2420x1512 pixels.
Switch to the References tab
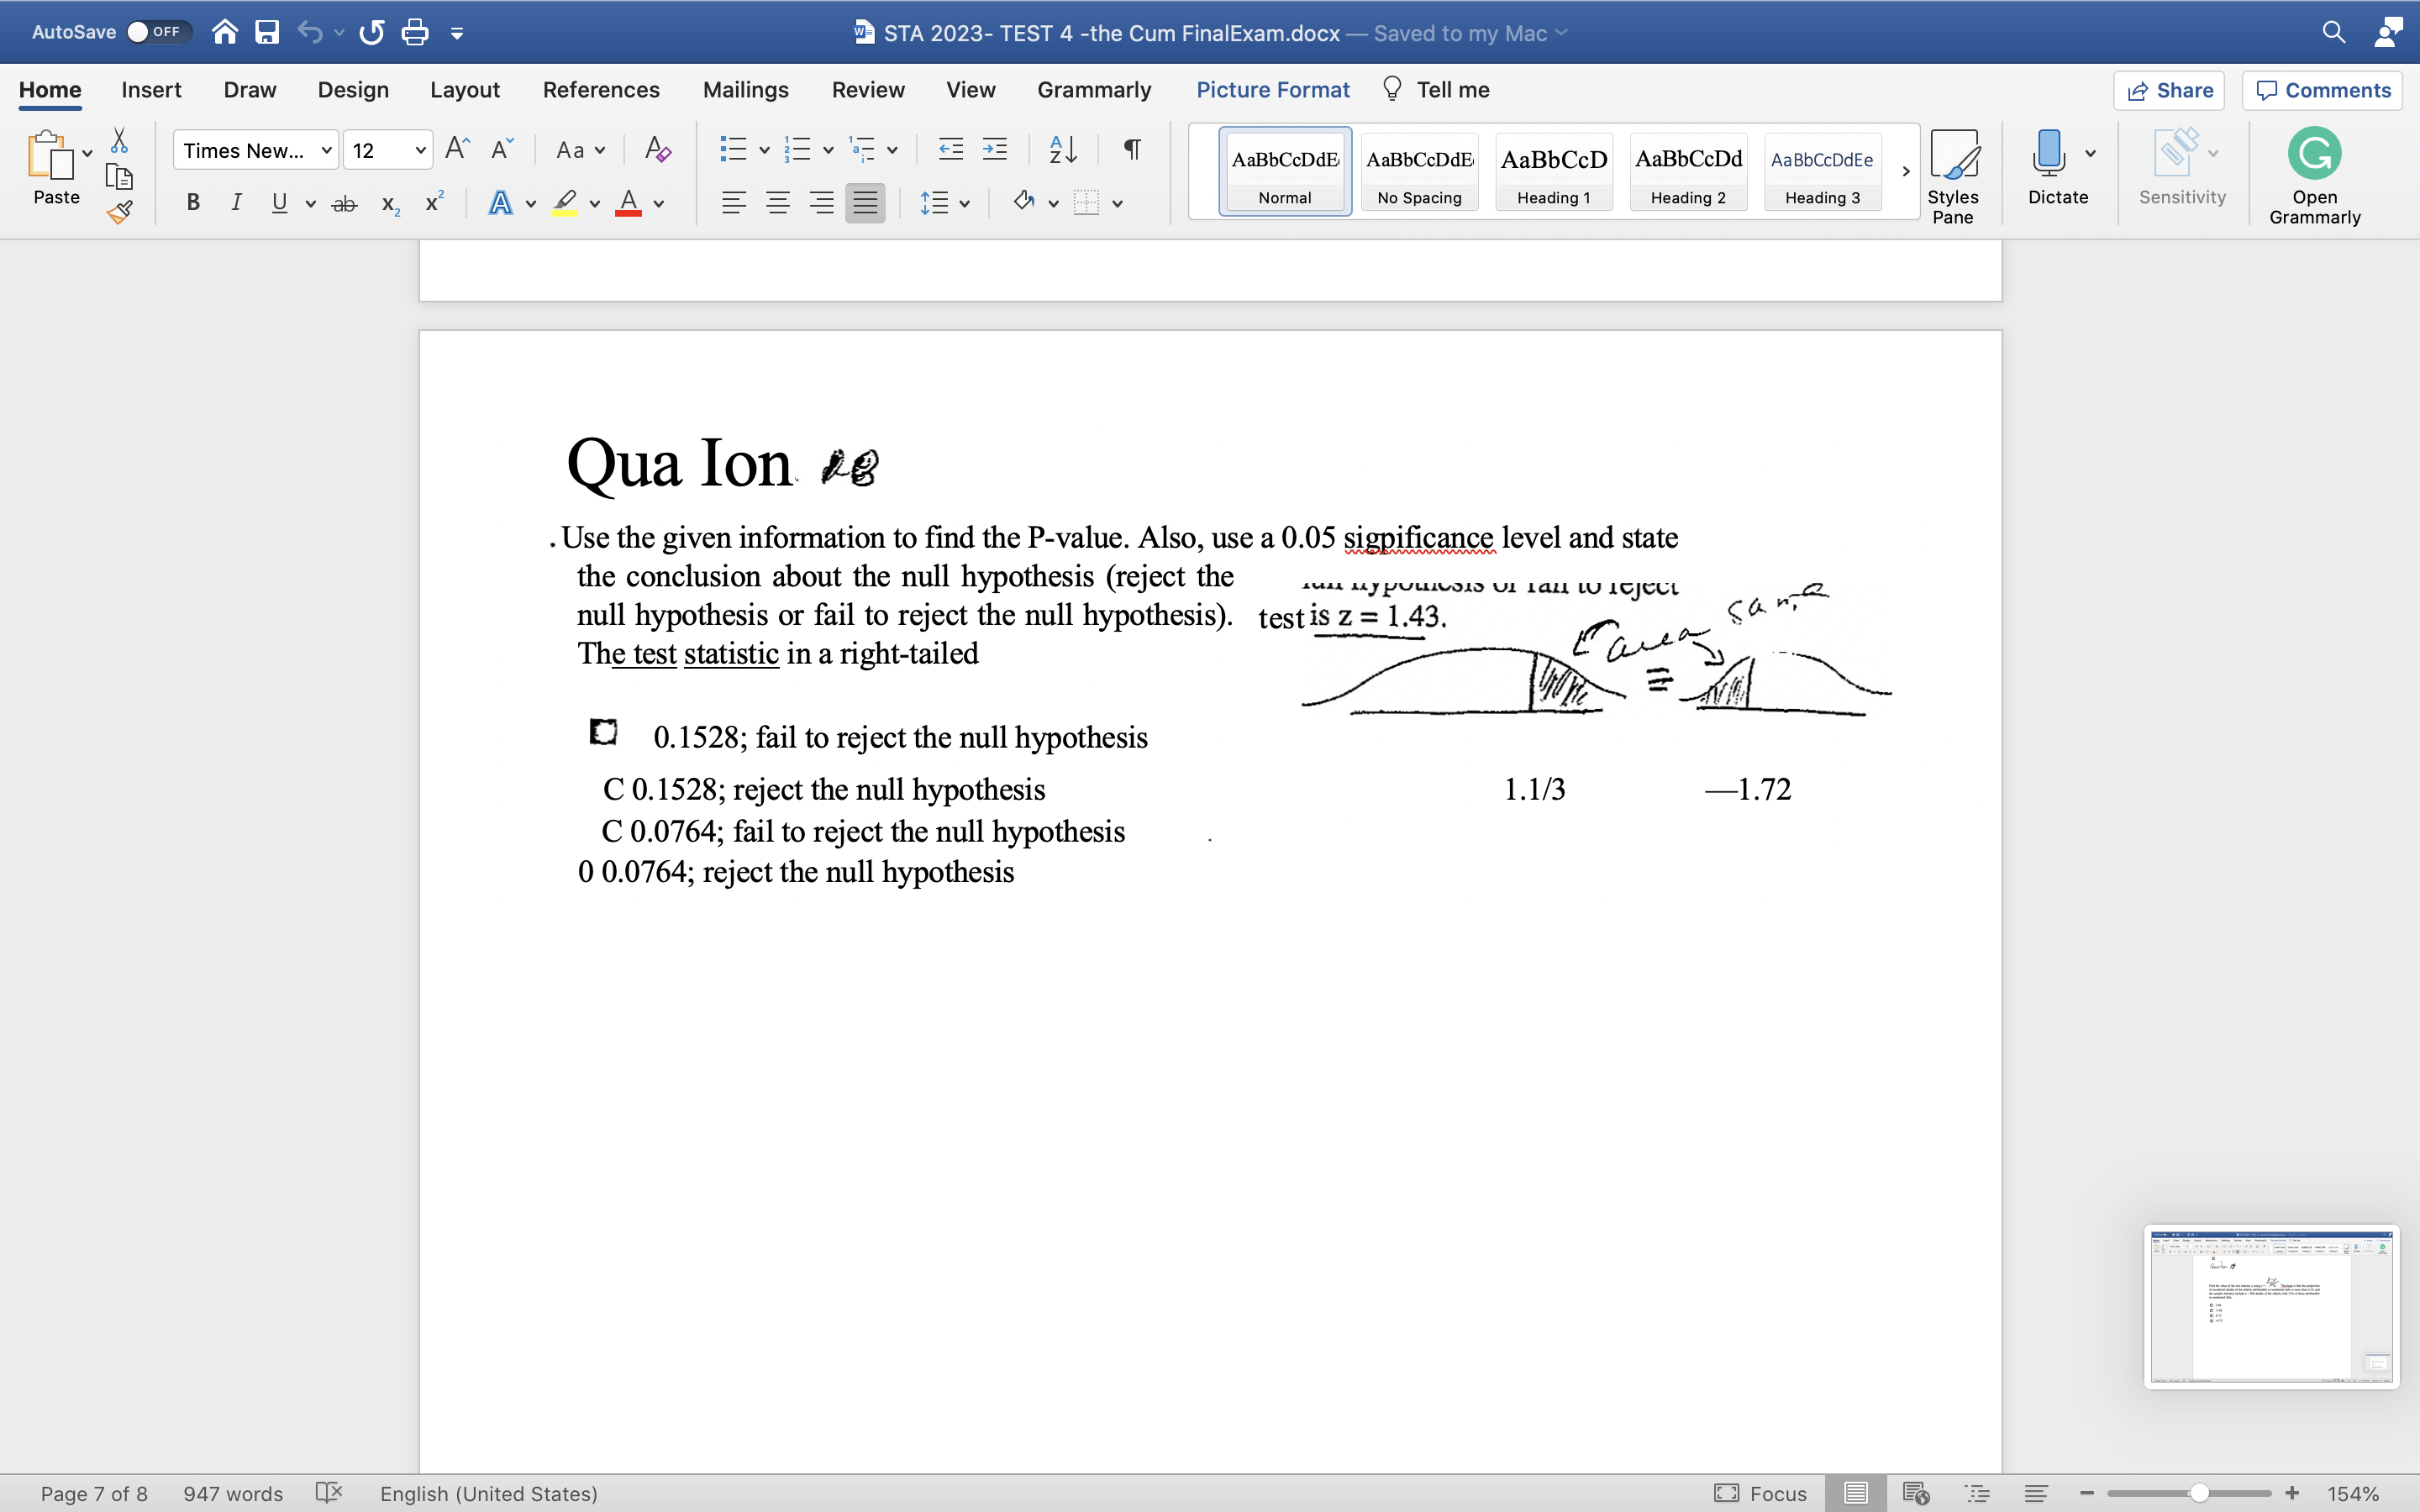601,89
